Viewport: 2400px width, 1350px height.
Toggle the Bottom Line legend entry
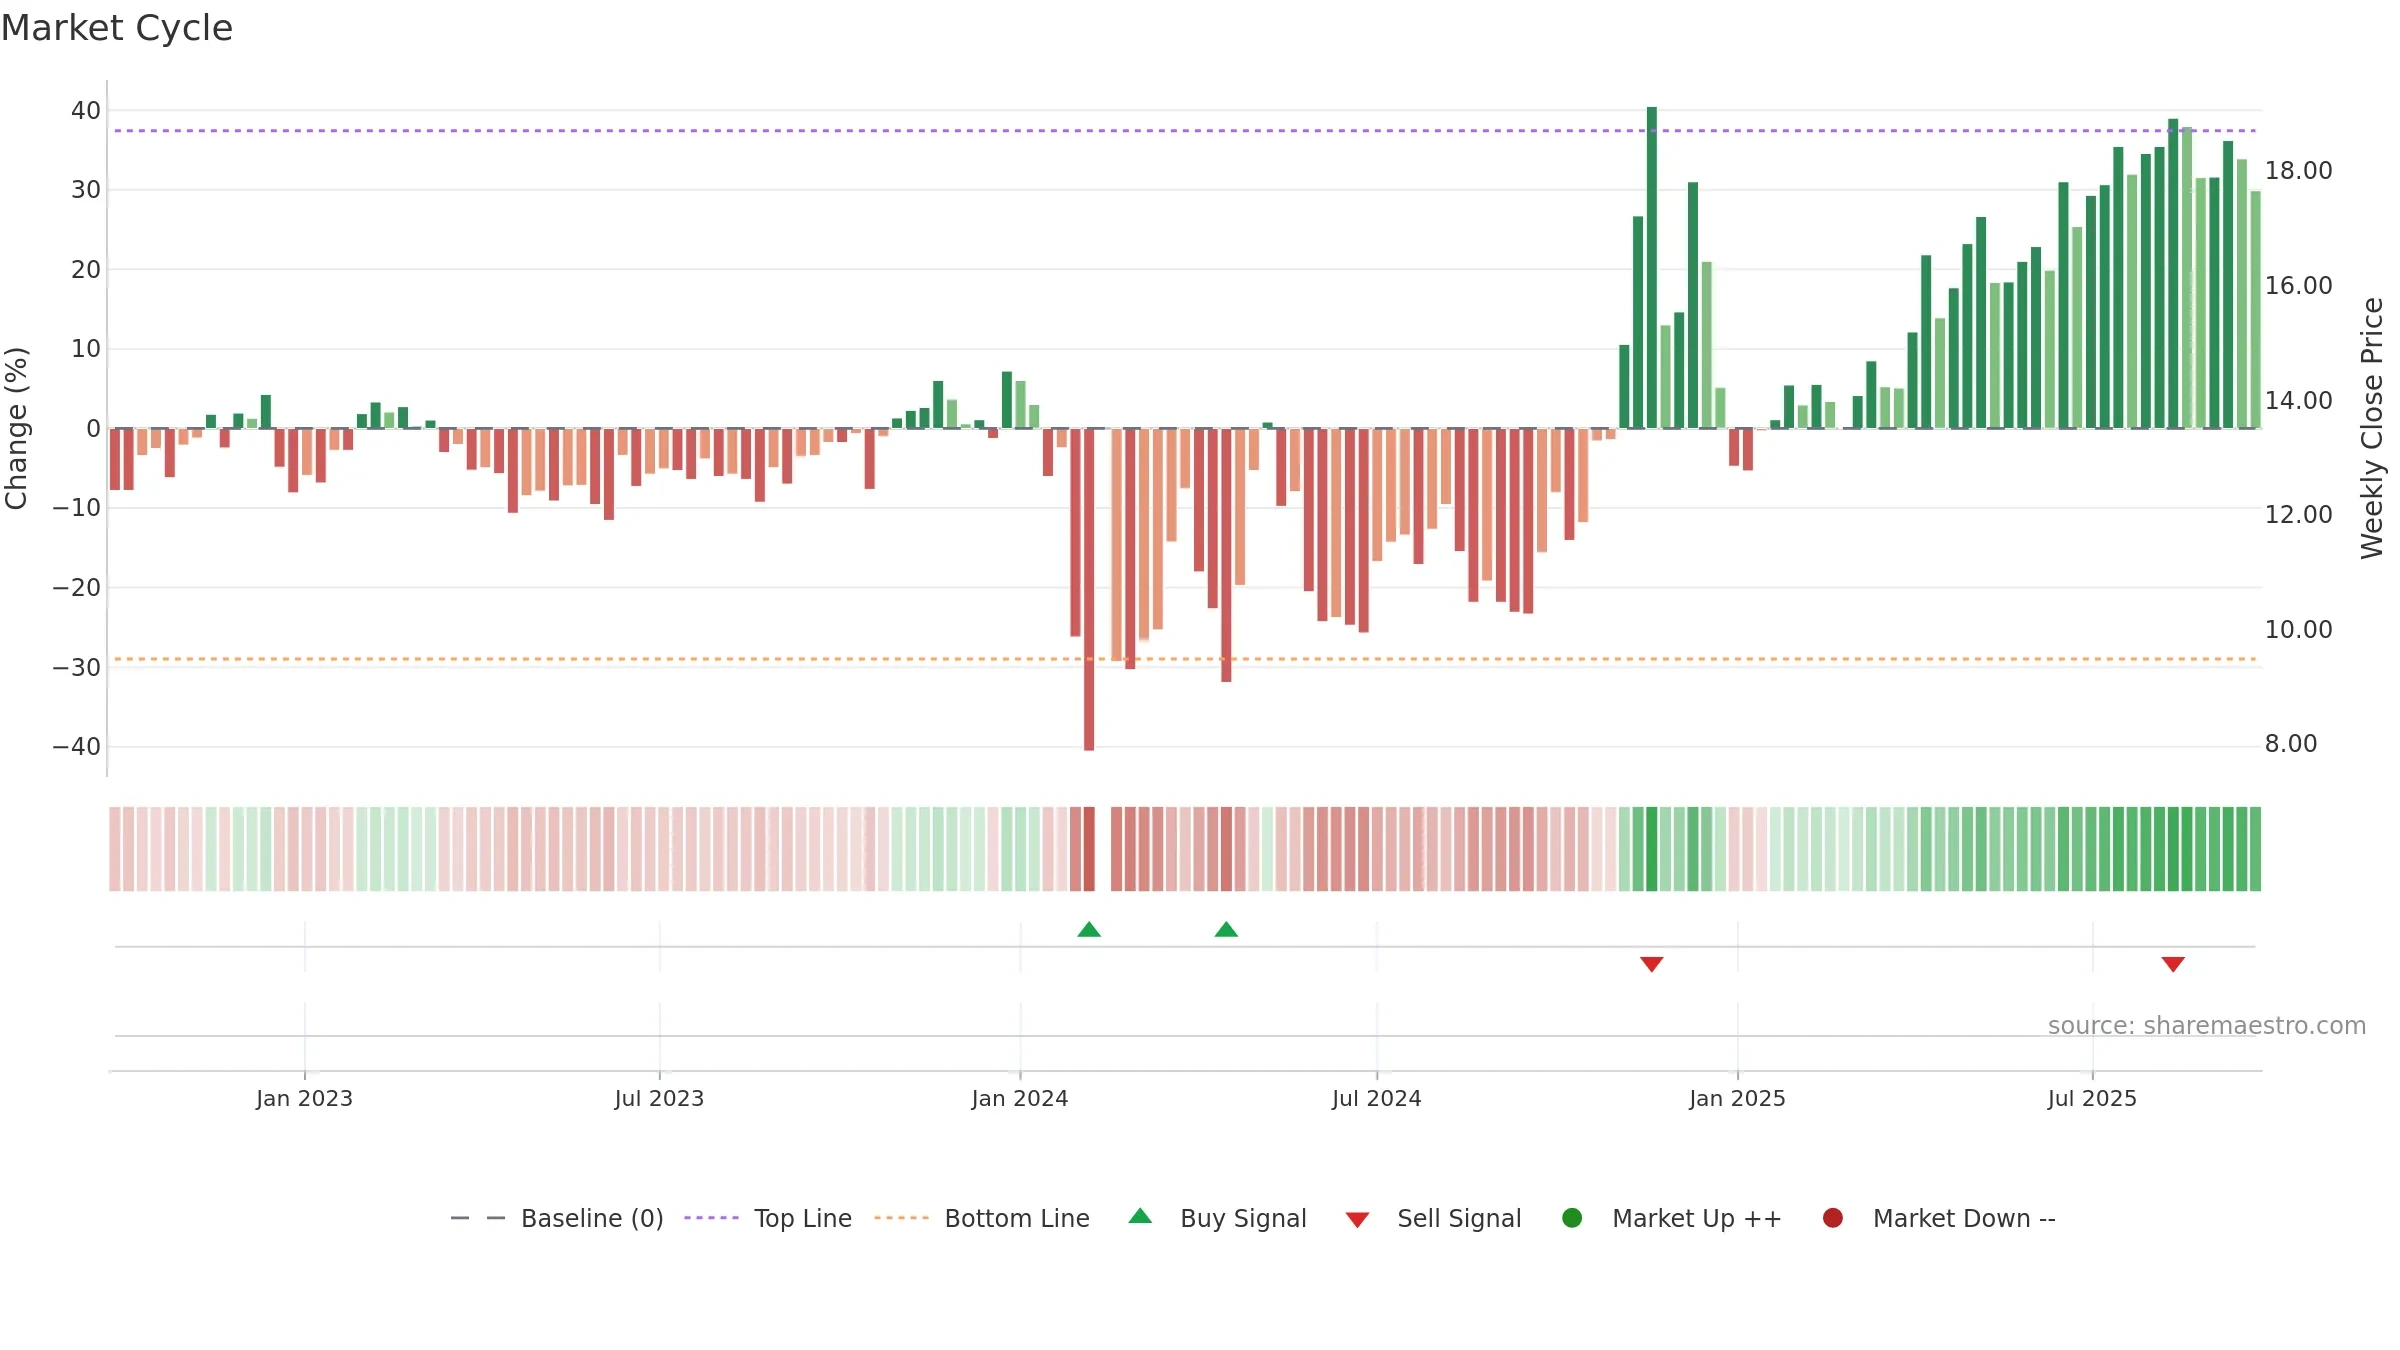pos(981,1218)
